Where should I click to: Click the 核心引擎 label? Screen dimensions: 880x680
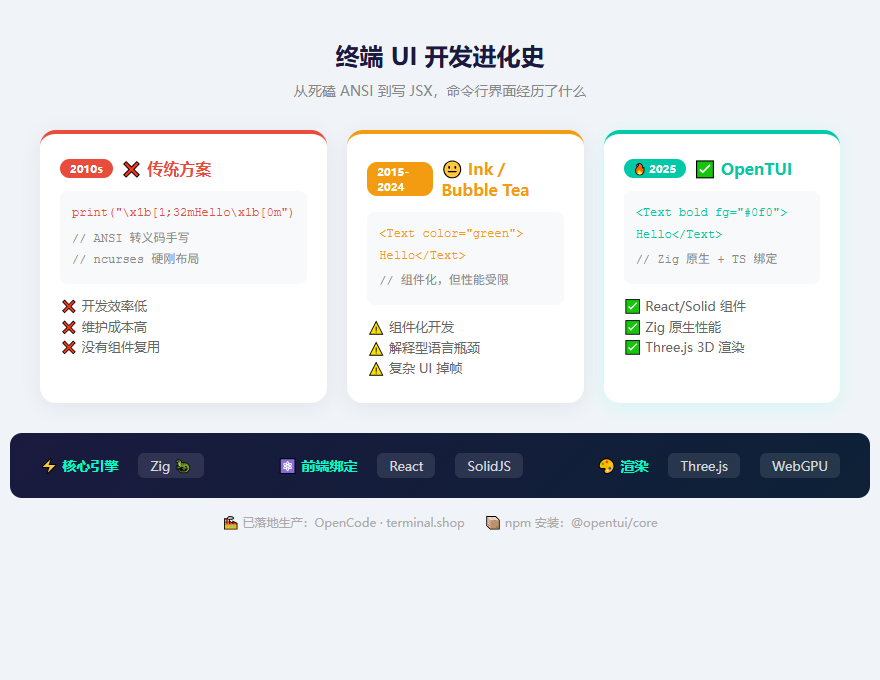point(90,466)
